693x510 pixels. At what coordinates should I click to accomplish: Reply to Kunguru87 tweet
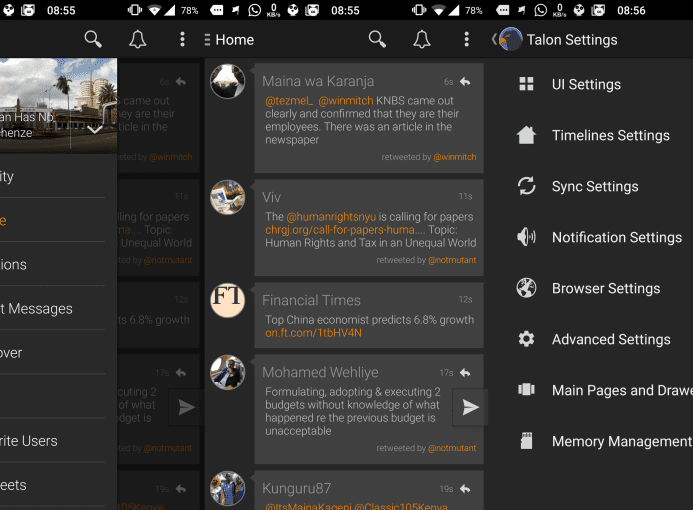(x=465, y=489)
